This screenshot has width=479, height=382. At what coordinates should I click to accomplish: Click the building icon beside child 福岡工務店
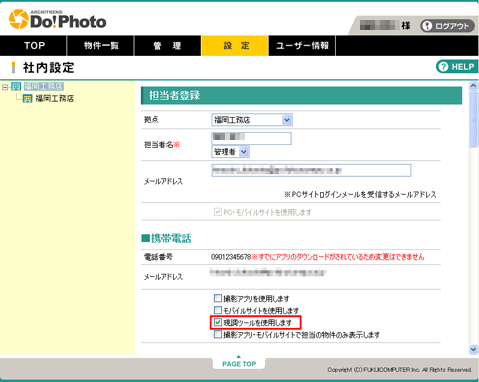[x=27, y=99]
